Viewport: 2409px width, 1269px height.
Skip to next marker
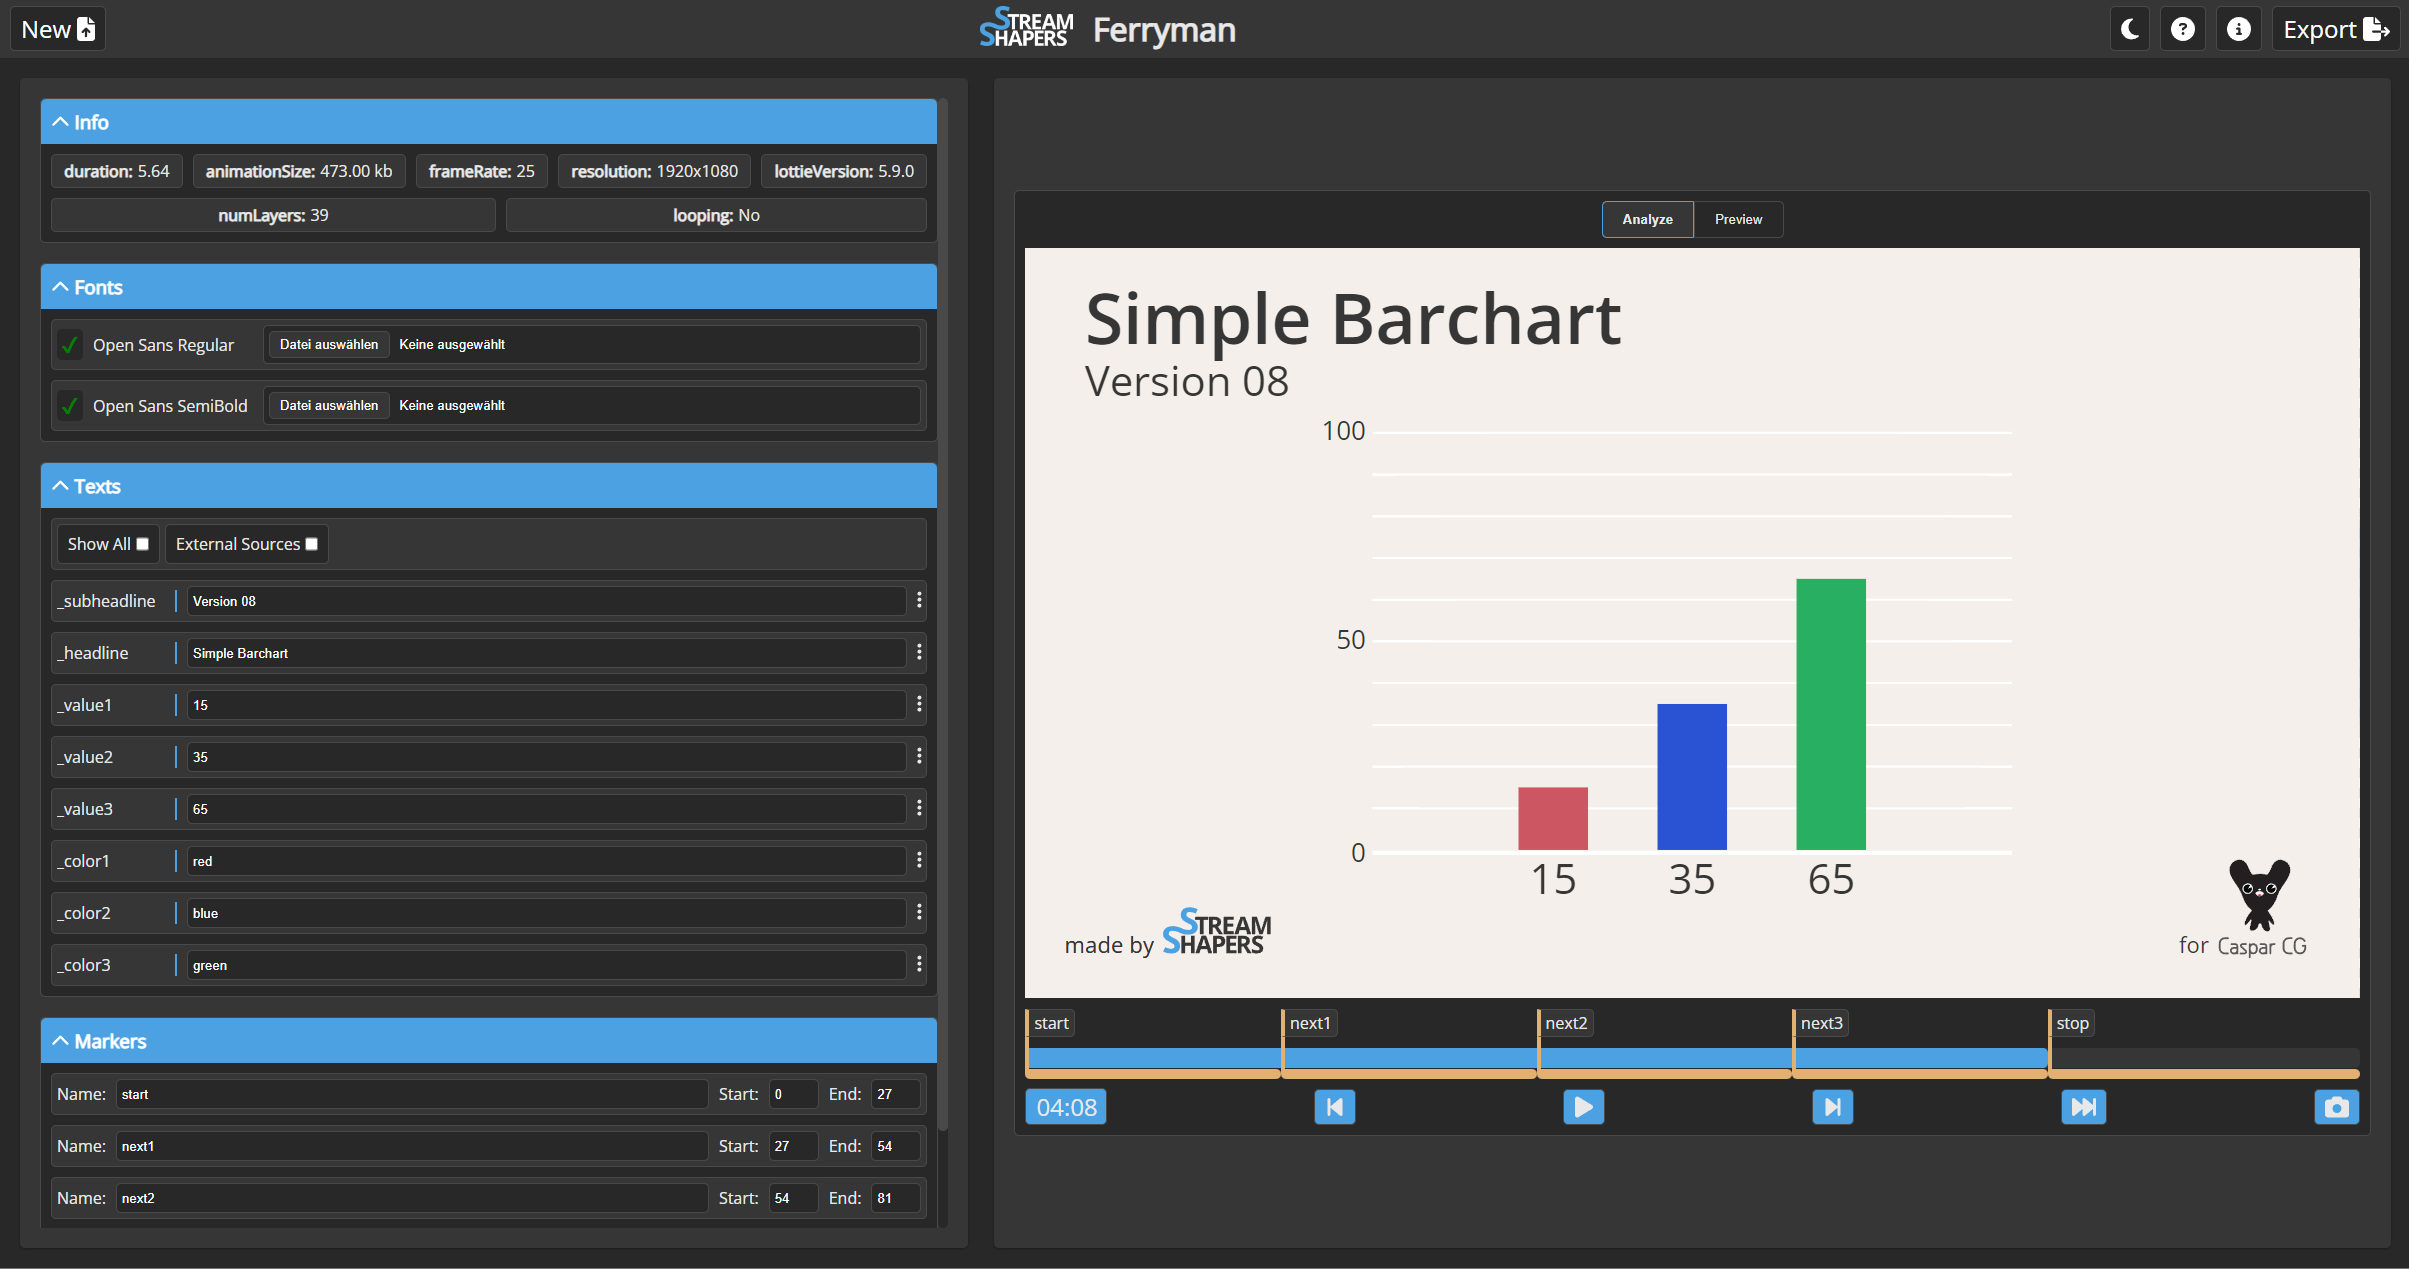pos(1832,1107)
